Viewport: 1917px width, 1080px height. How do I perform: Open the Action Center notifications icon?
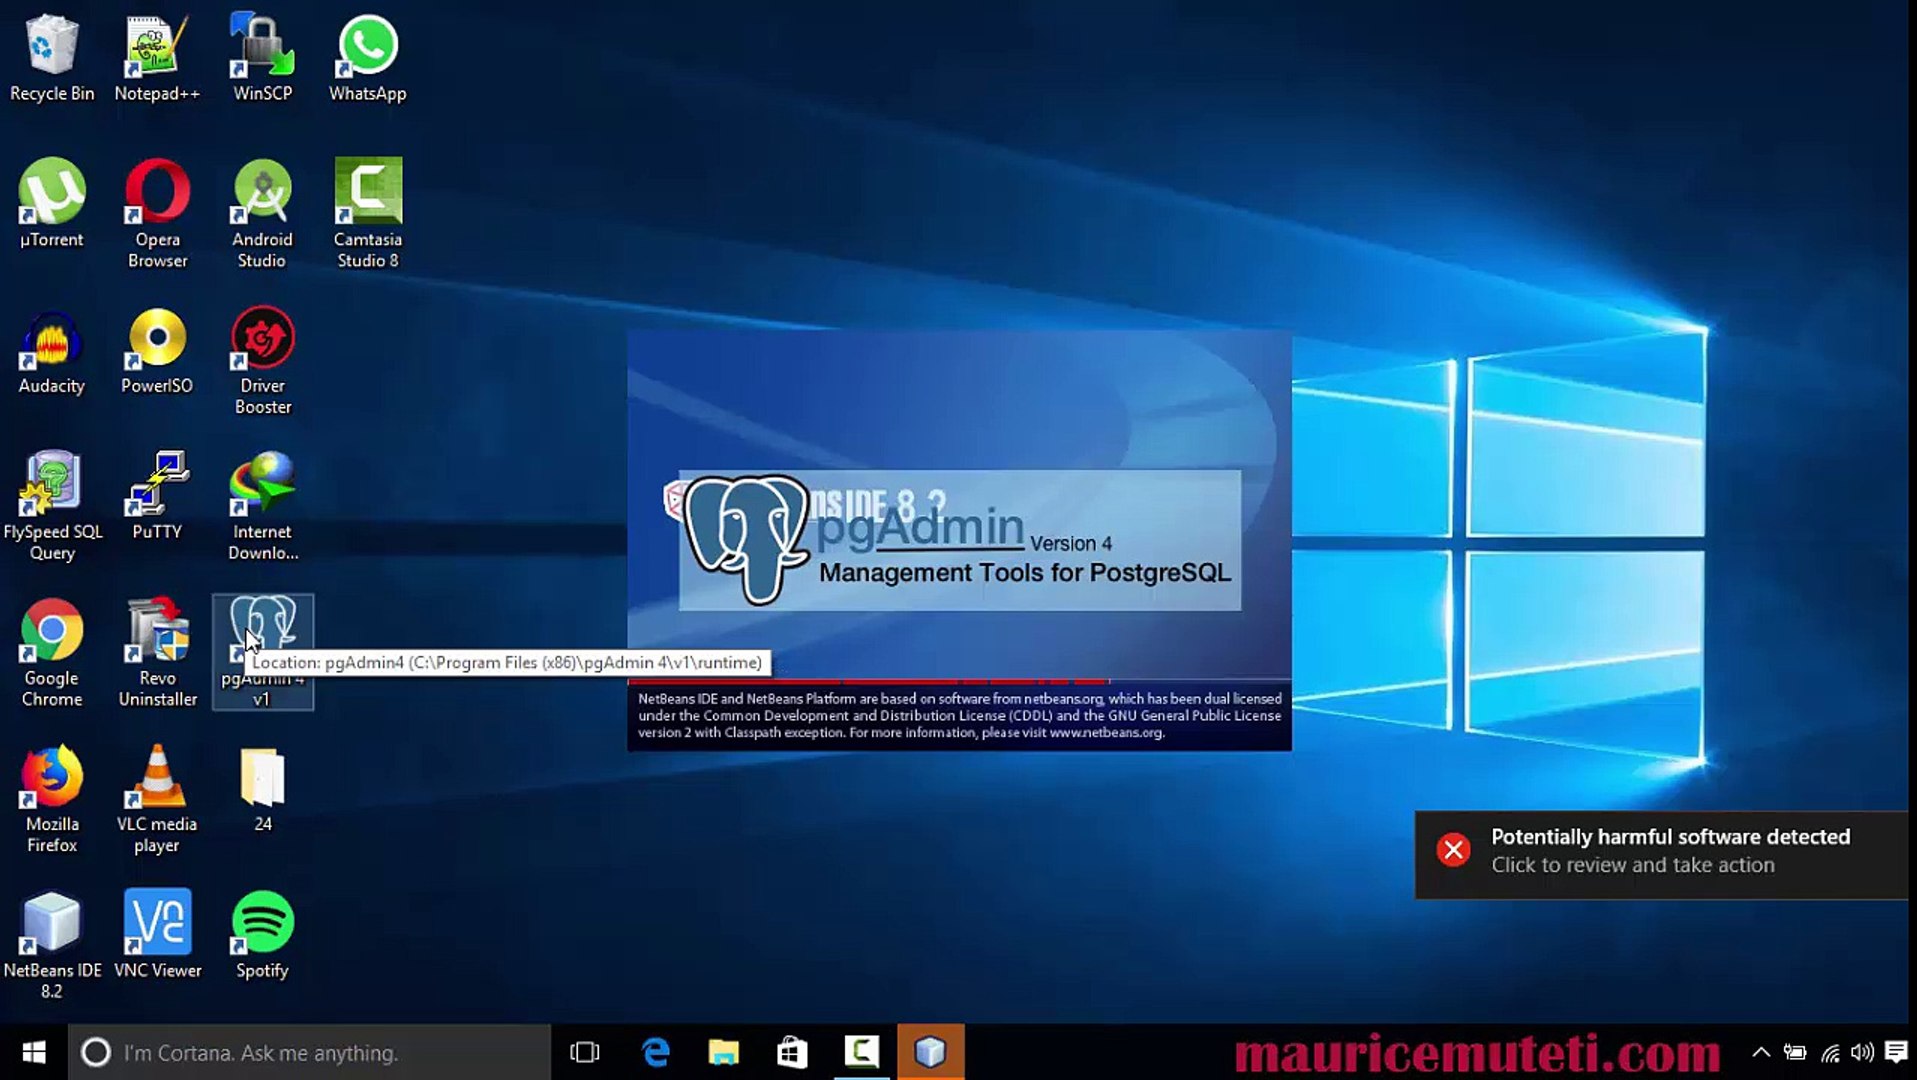point(1896,1052)
